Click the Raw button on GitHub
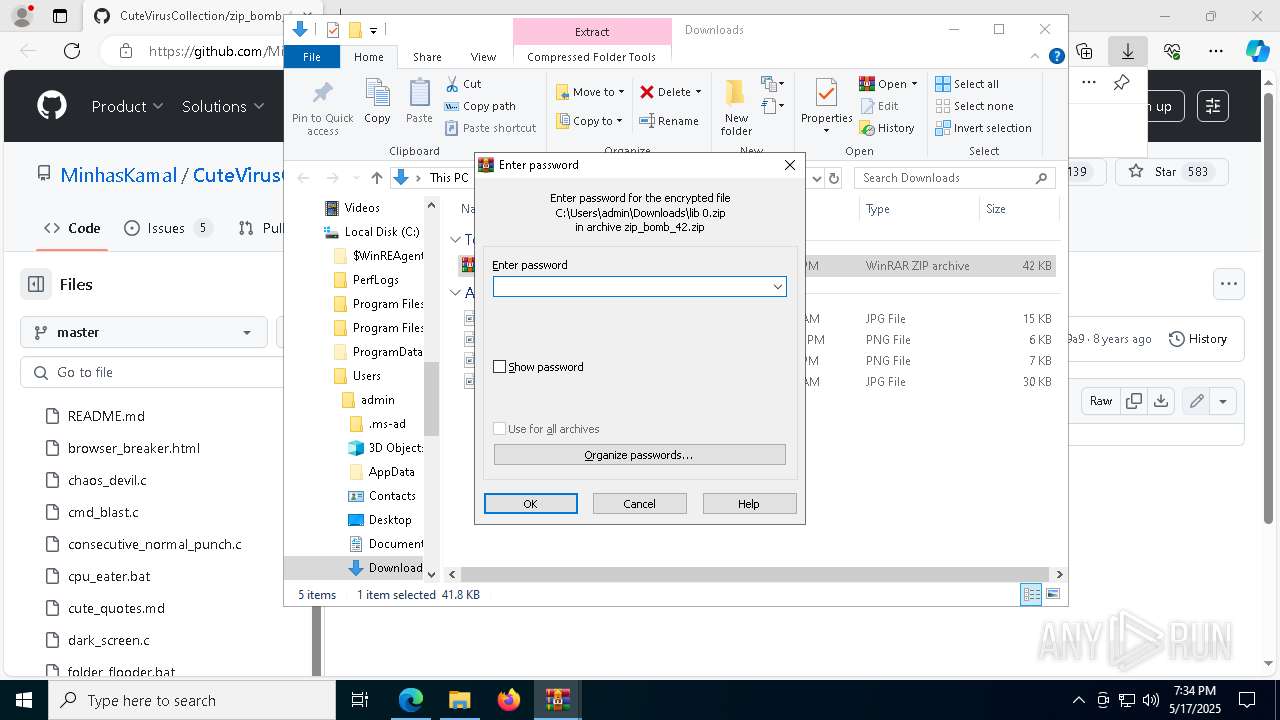This screenshot has height=720, width=1280. [1101, 401]
